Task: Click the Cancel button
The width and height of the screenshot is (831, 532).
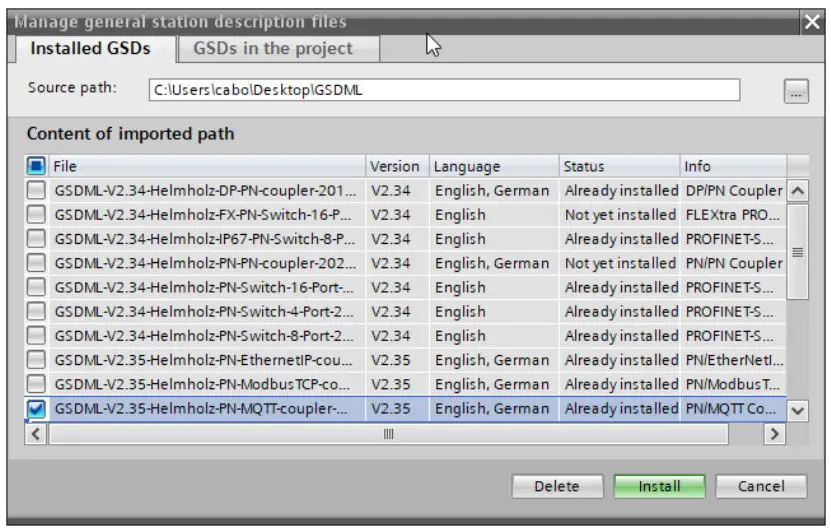Action: coord(761,486)
